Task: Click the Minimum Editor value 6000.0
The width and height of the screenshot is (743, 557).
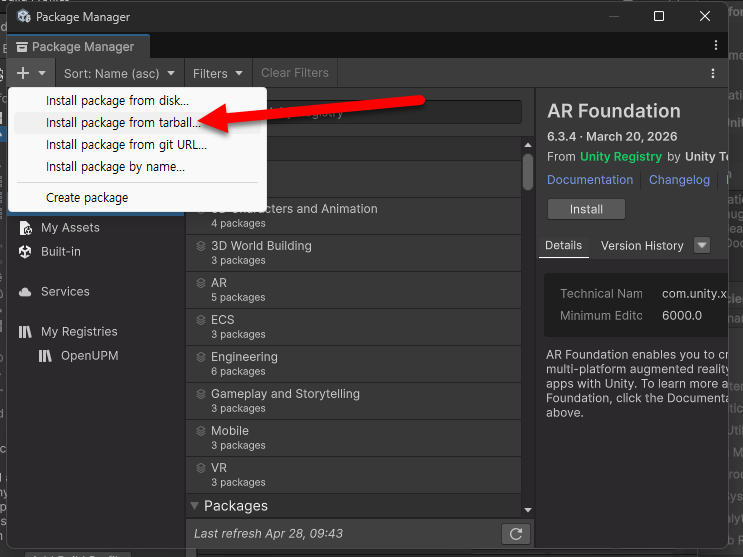Action: coord(682,316)
